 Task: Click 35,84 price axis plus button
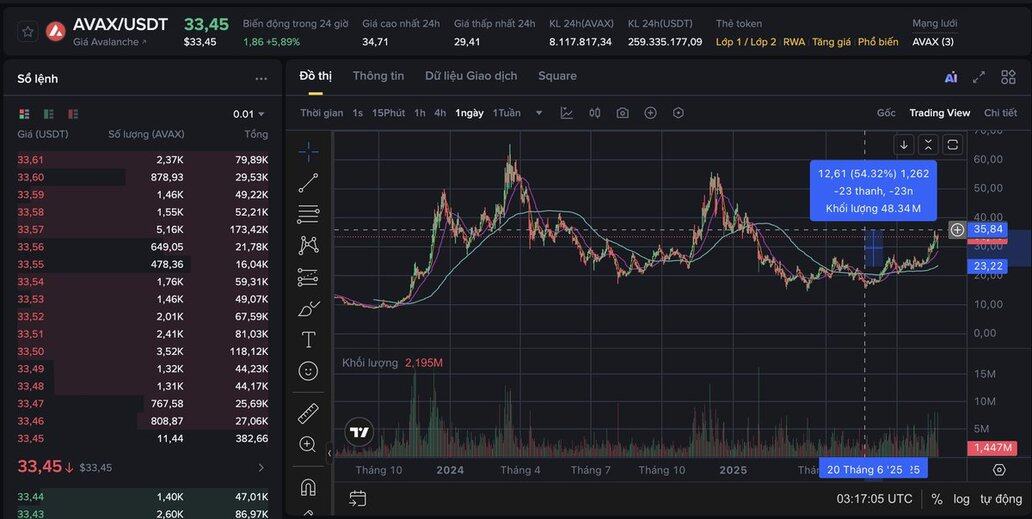(957, 230)
